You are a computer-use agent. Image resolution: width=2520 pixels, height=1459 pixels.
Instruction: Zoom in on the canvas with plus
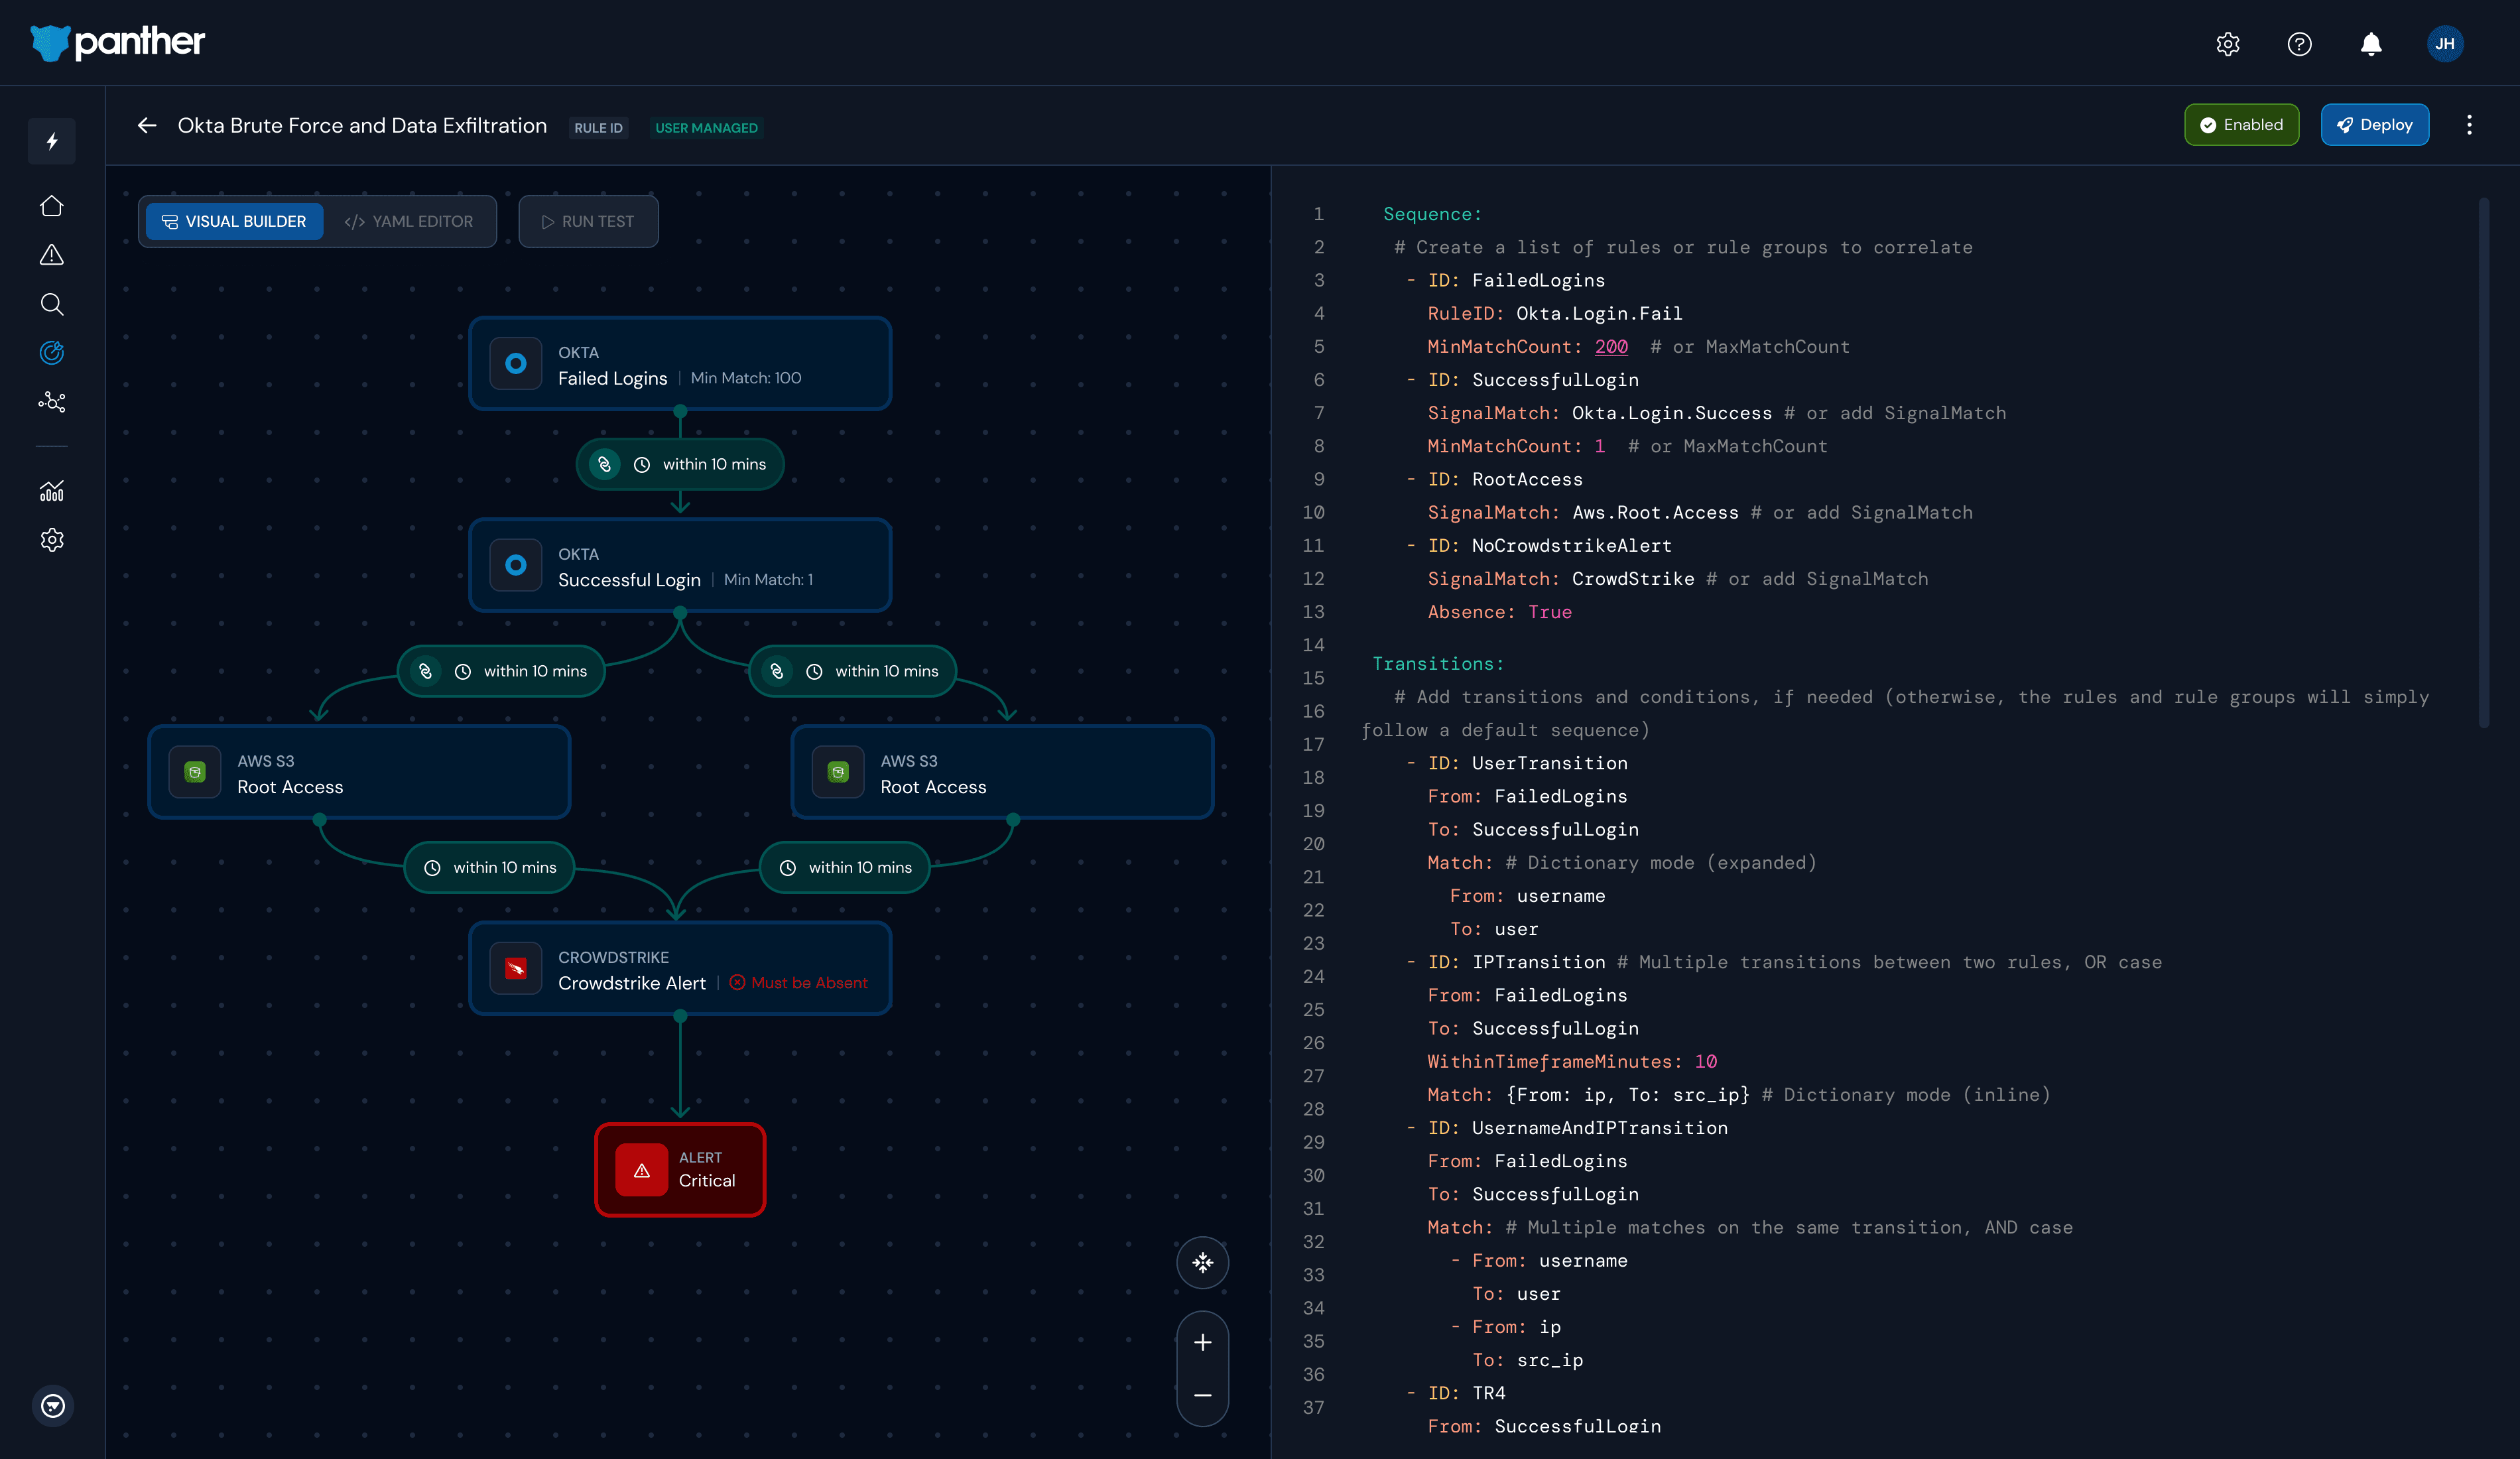coord(1203,1343)
